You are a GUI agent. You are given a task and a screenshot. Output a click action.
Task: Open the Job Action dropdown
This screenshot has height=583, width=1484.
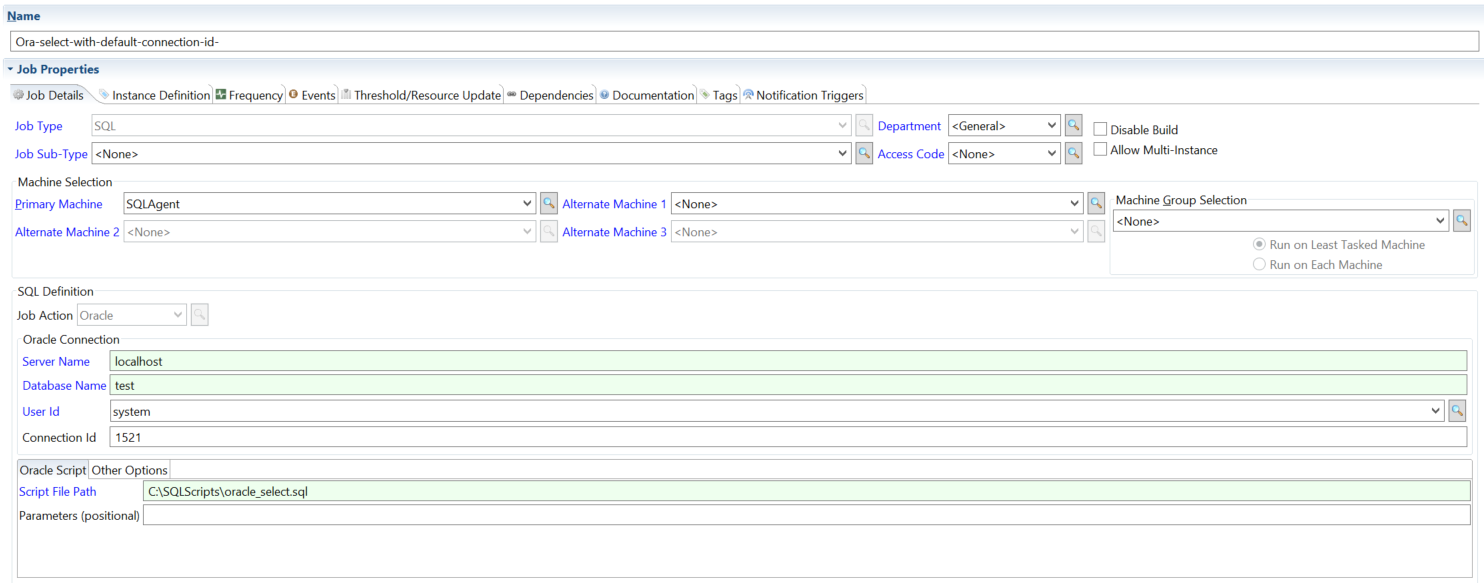(179, 315)
